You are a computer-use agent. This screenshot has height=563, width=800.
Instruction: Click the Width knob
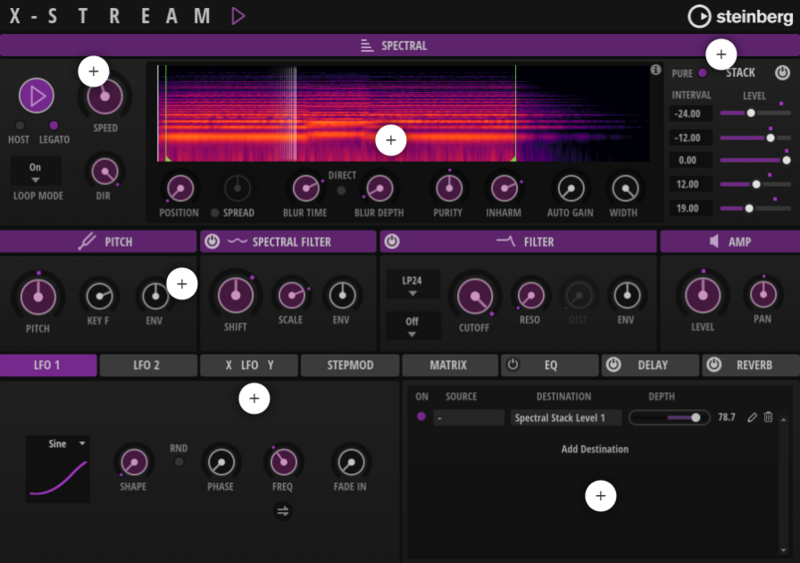tap(625, 189)
